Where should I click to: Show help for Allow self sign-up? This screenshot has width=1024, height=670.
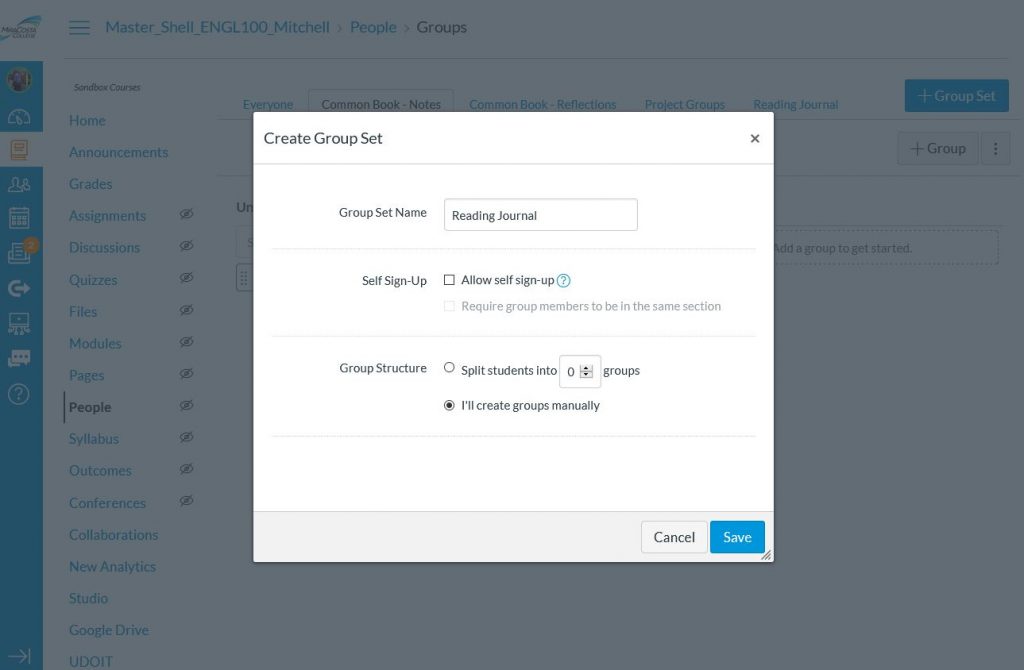tap(564, 281)
